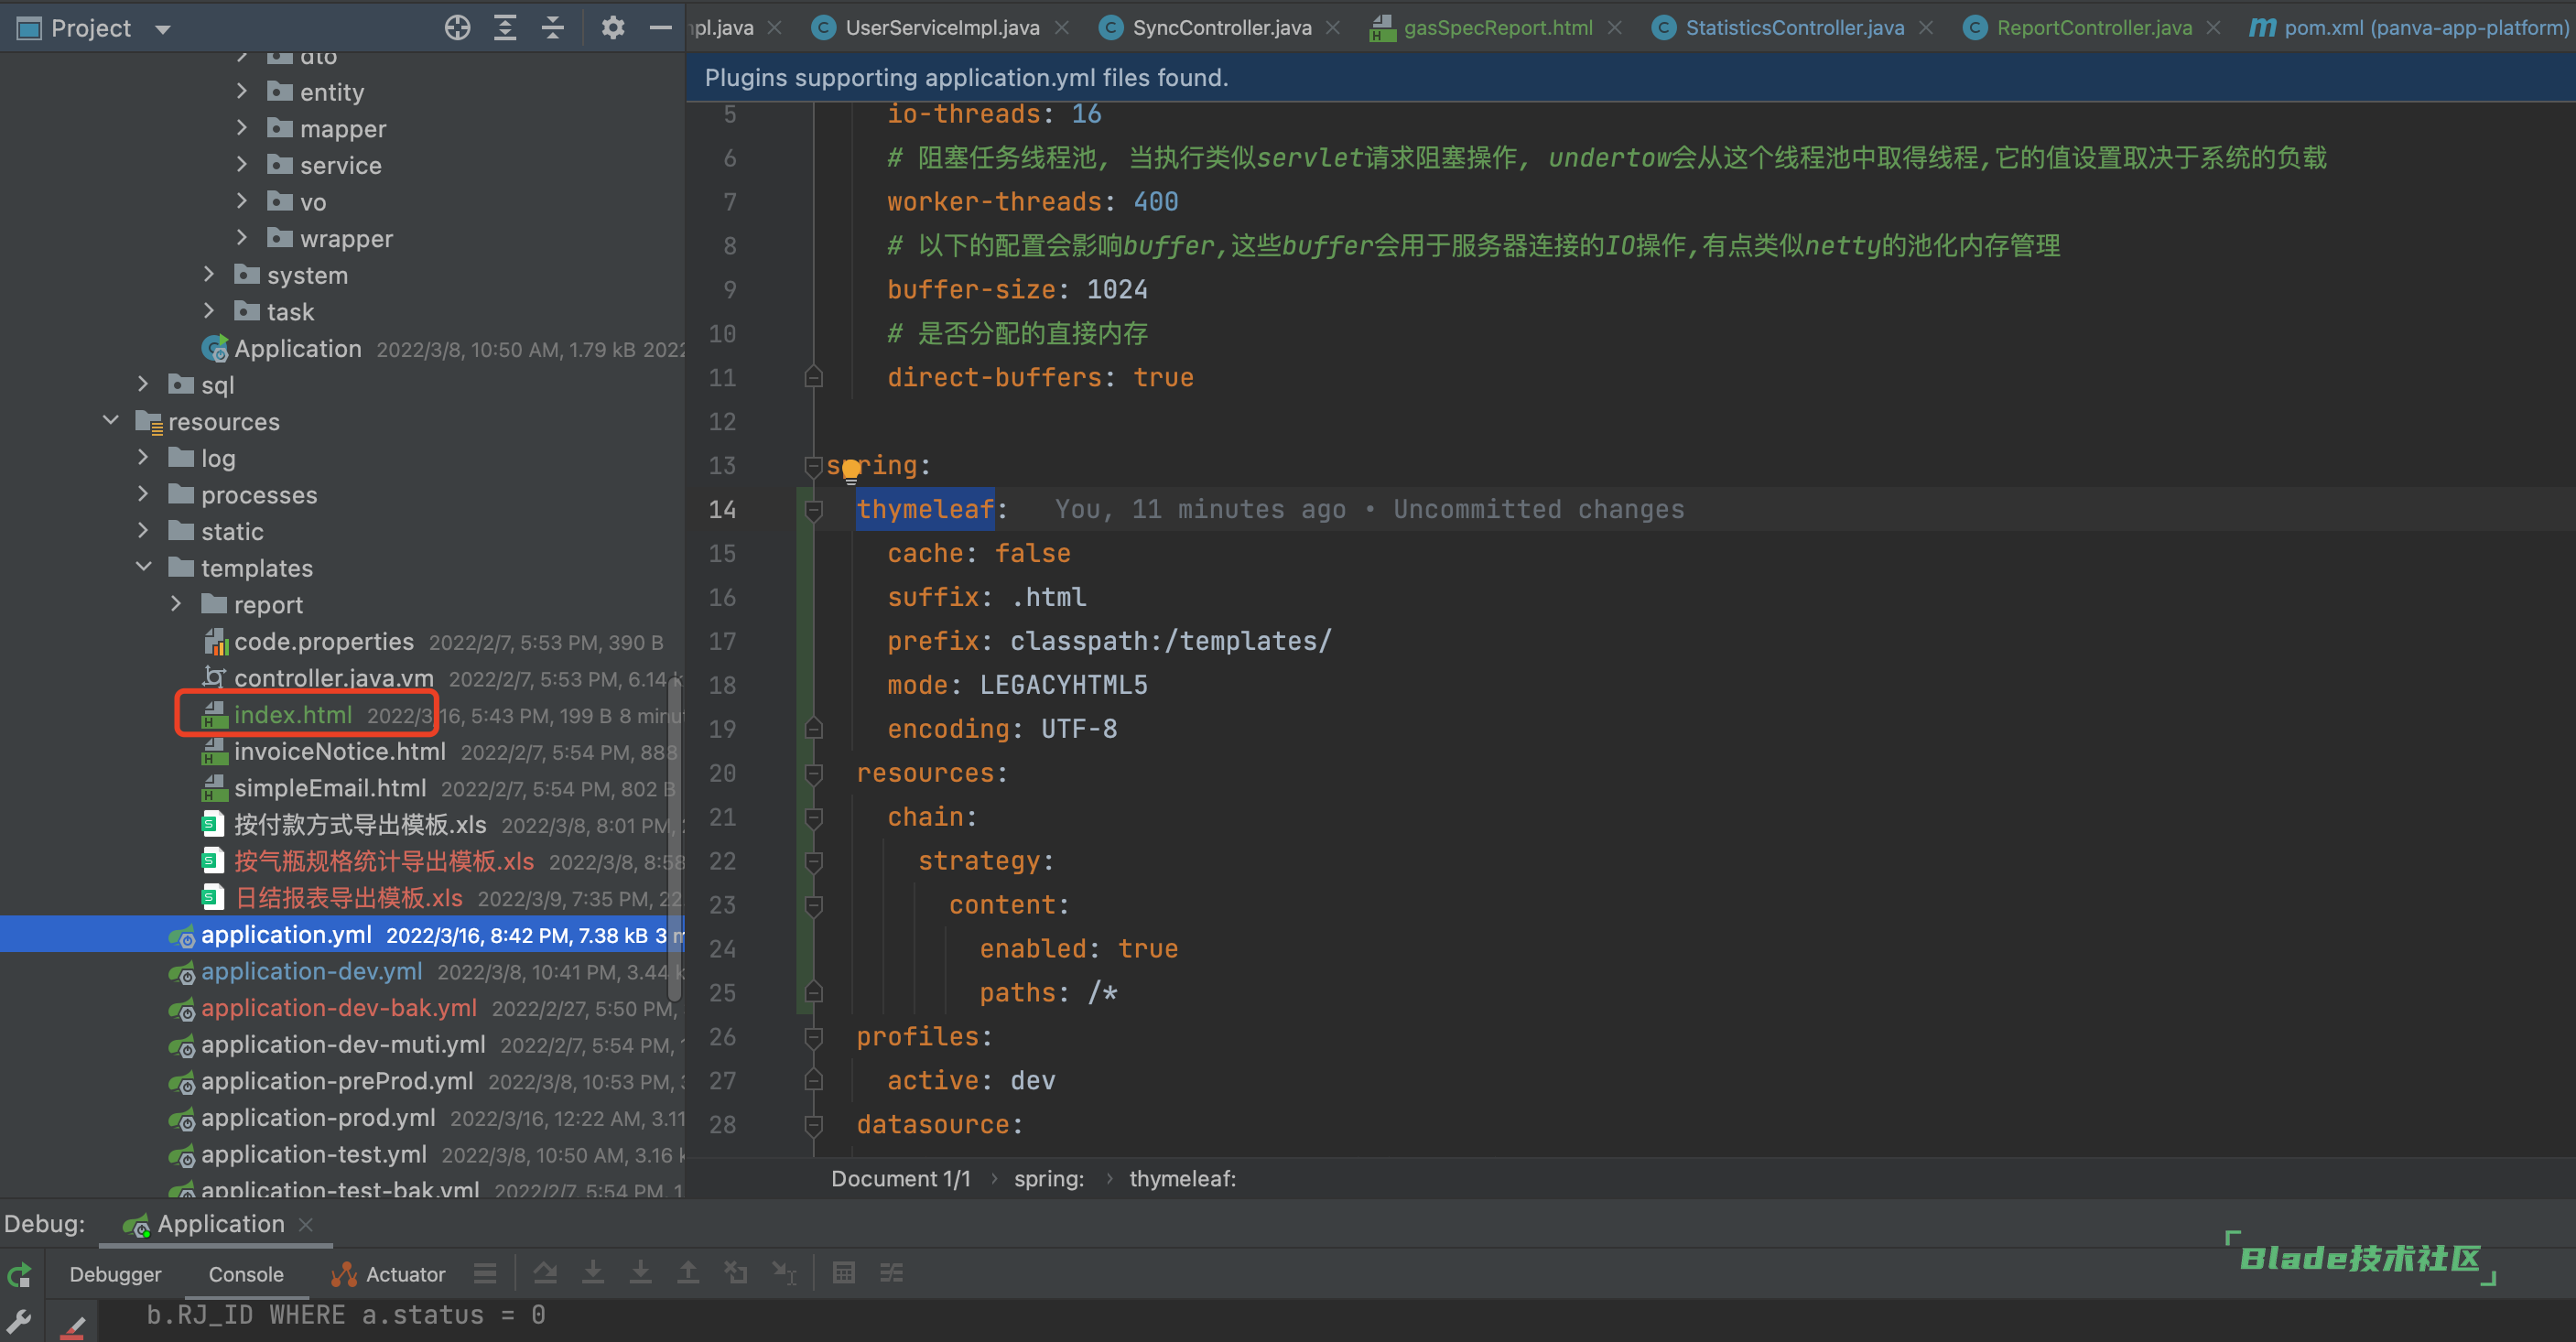This screenshot has width=2576, height=1342.
Task: Click the thymeleaf: breadcrumb
Action: [1183, 1179]
